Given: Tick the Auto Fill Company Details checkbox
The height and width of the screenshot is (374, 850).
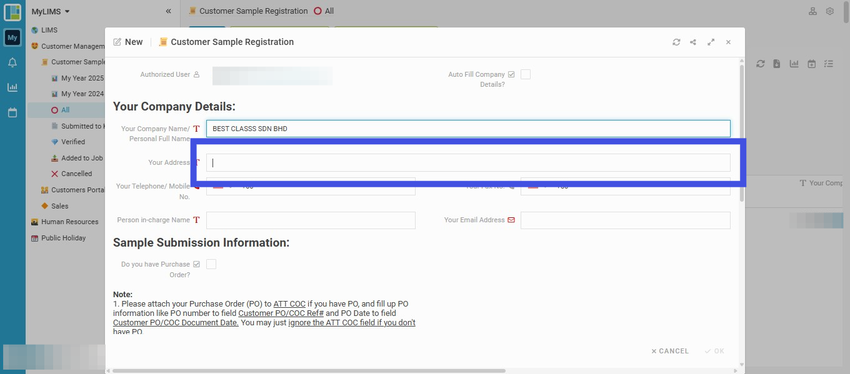Looking at the screenshot, I should tap(525, 75).
